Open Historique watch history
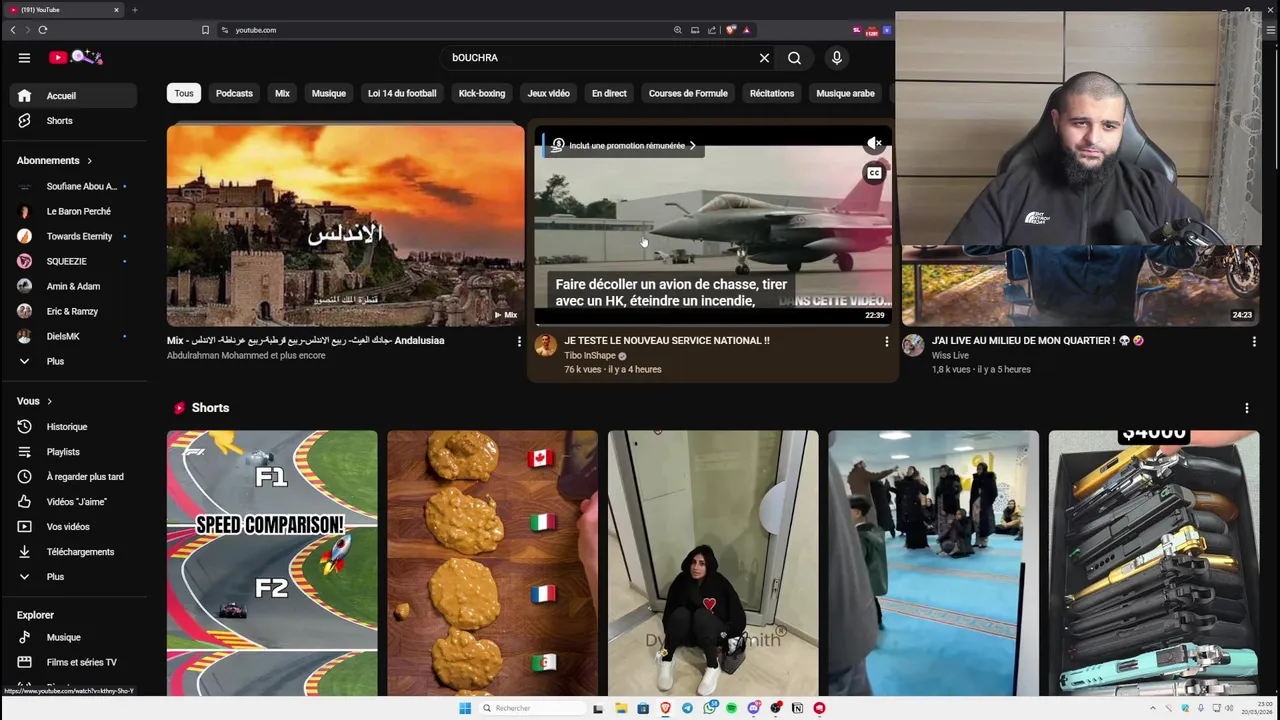Screen dimensions: 1280x720 pyautogui.click(x=73, y=427)
